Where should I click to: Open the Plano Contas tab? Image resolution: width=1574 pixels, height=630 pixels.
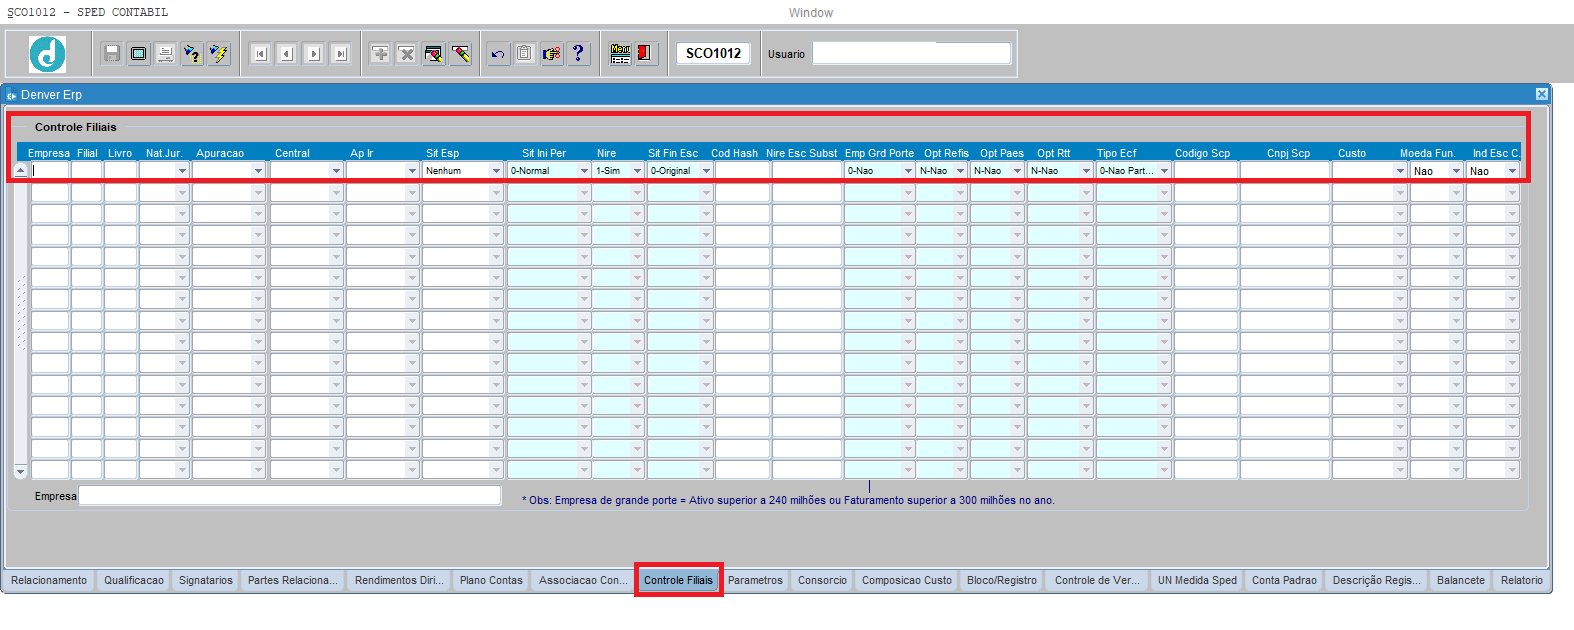click(491, 581)
